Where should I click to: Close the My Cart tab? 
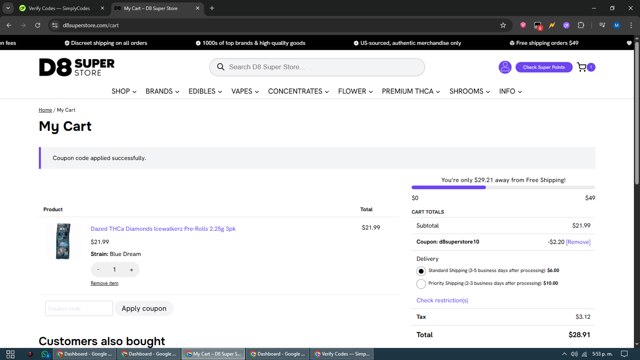coord(198,8)
